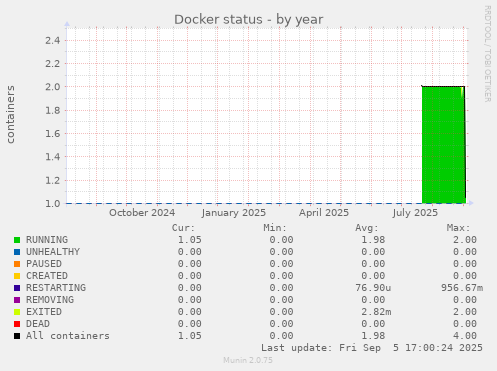Click the 'Avg:' column header
Screen dimensions: 497x371
click(367, 228)
